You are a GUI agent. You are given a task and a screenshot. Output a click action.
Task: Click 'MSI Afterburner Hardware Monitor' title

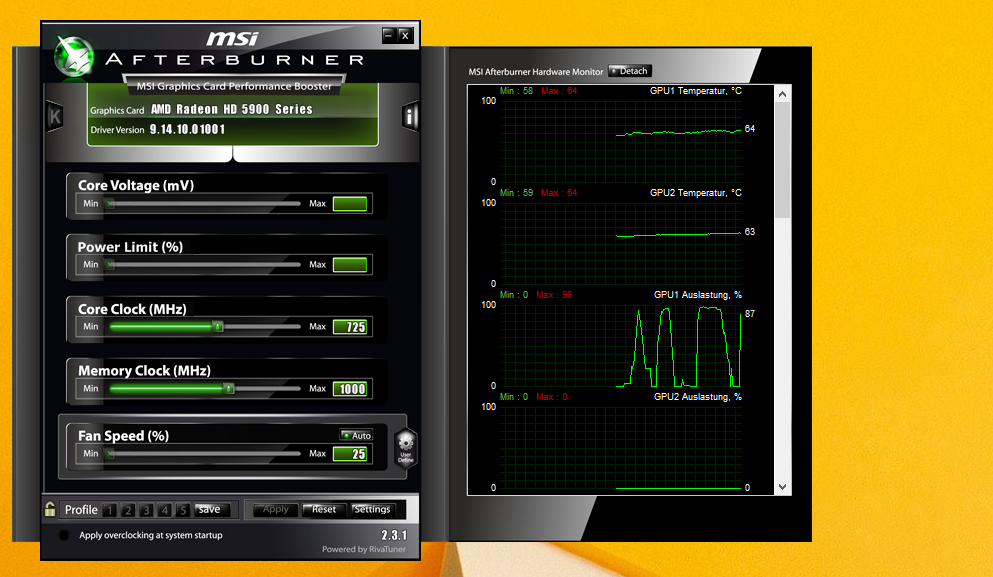(536, 72)
